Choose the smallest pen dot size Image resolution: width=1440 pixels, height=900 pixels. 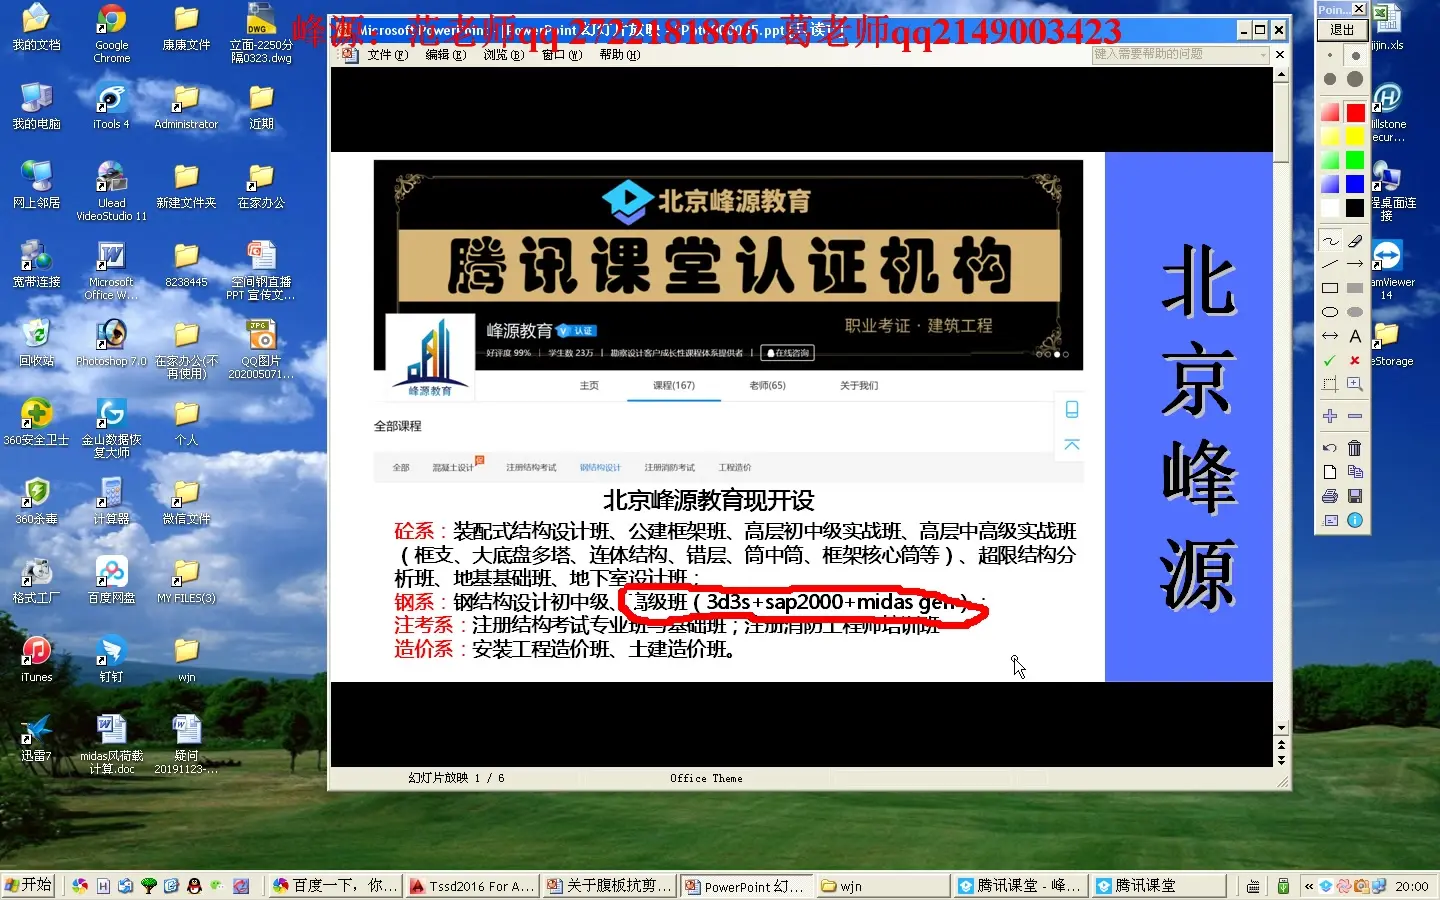[x=1330, y=55]
